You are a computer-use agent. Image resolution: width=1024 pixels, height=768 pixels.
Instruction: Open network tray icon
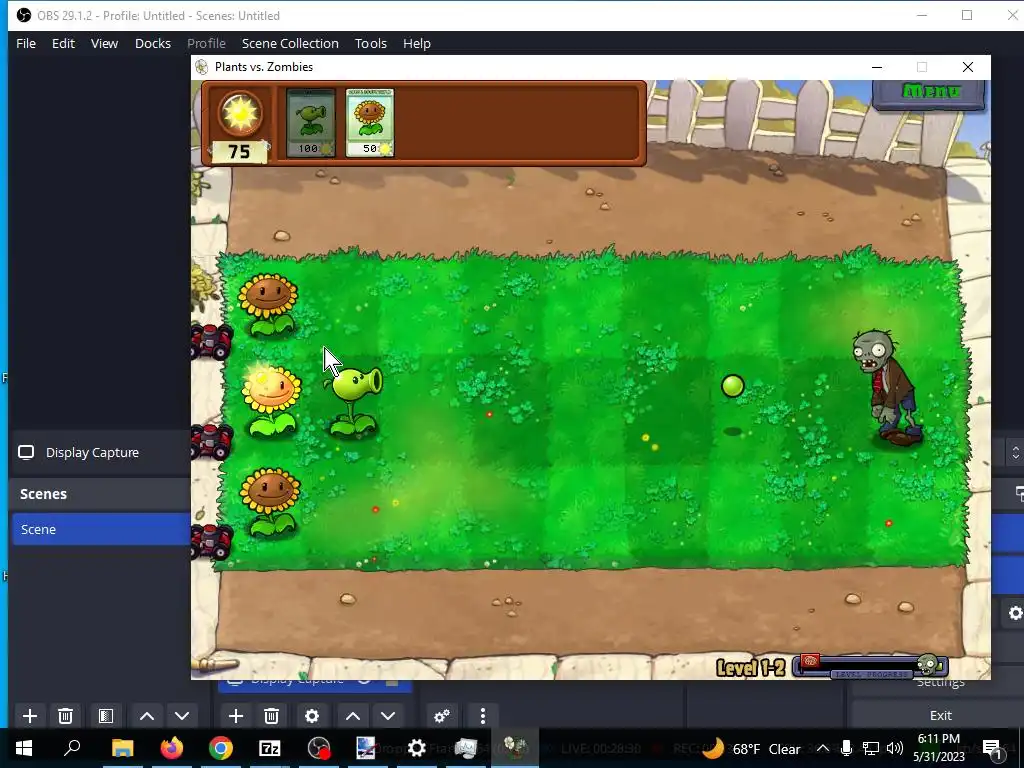(x=871, y=748)
